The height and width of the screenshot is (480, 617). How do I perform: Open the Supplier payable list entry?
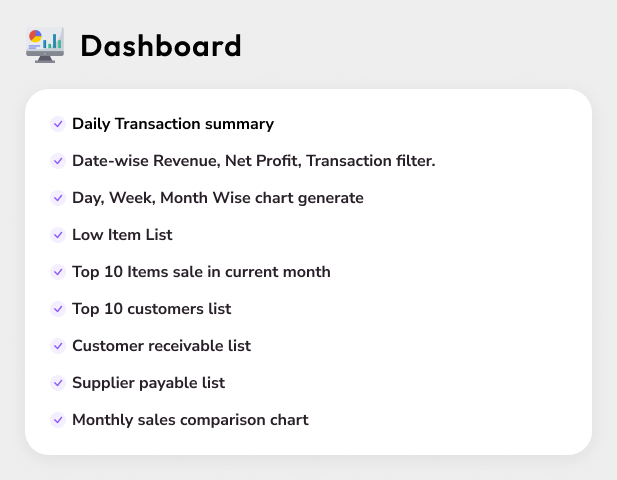148,383
